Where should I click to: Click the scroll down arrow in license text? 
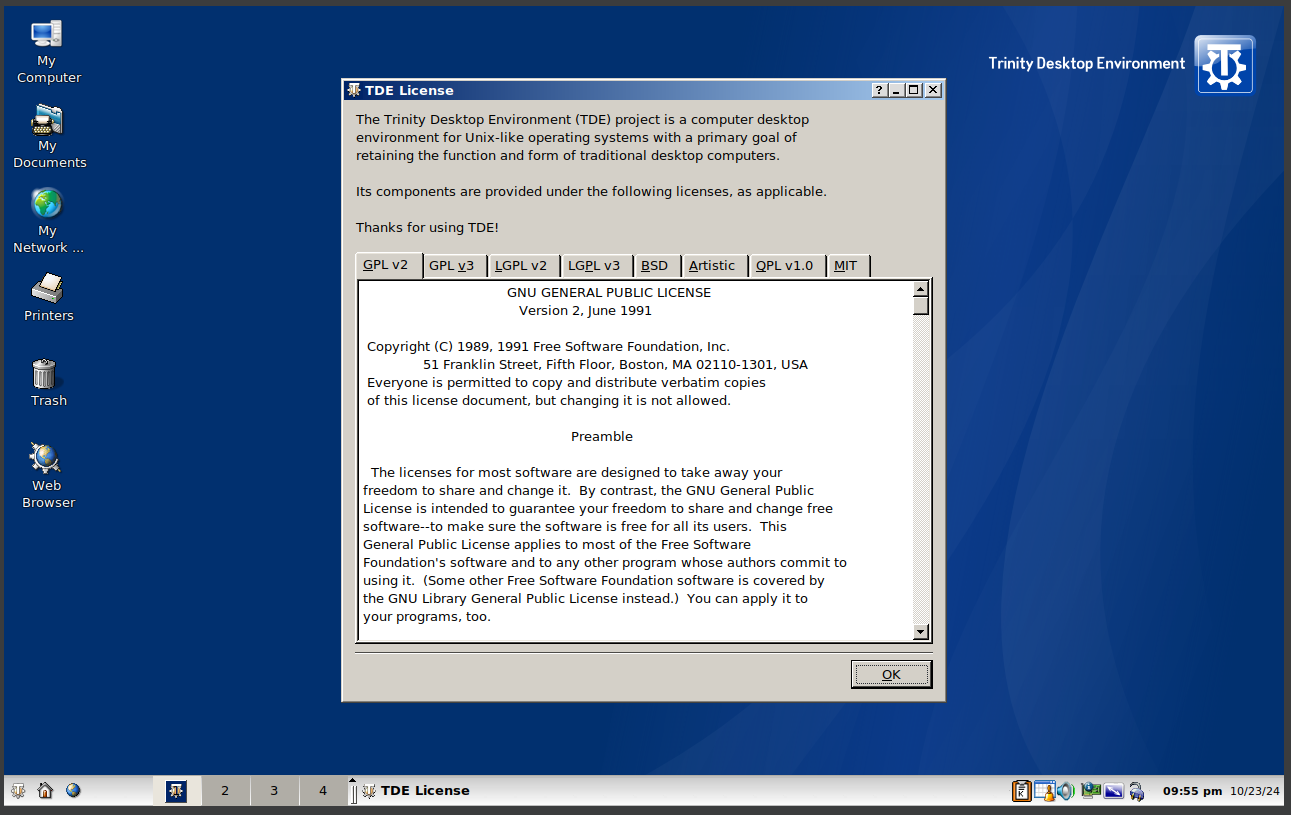[x=921, y=632]
